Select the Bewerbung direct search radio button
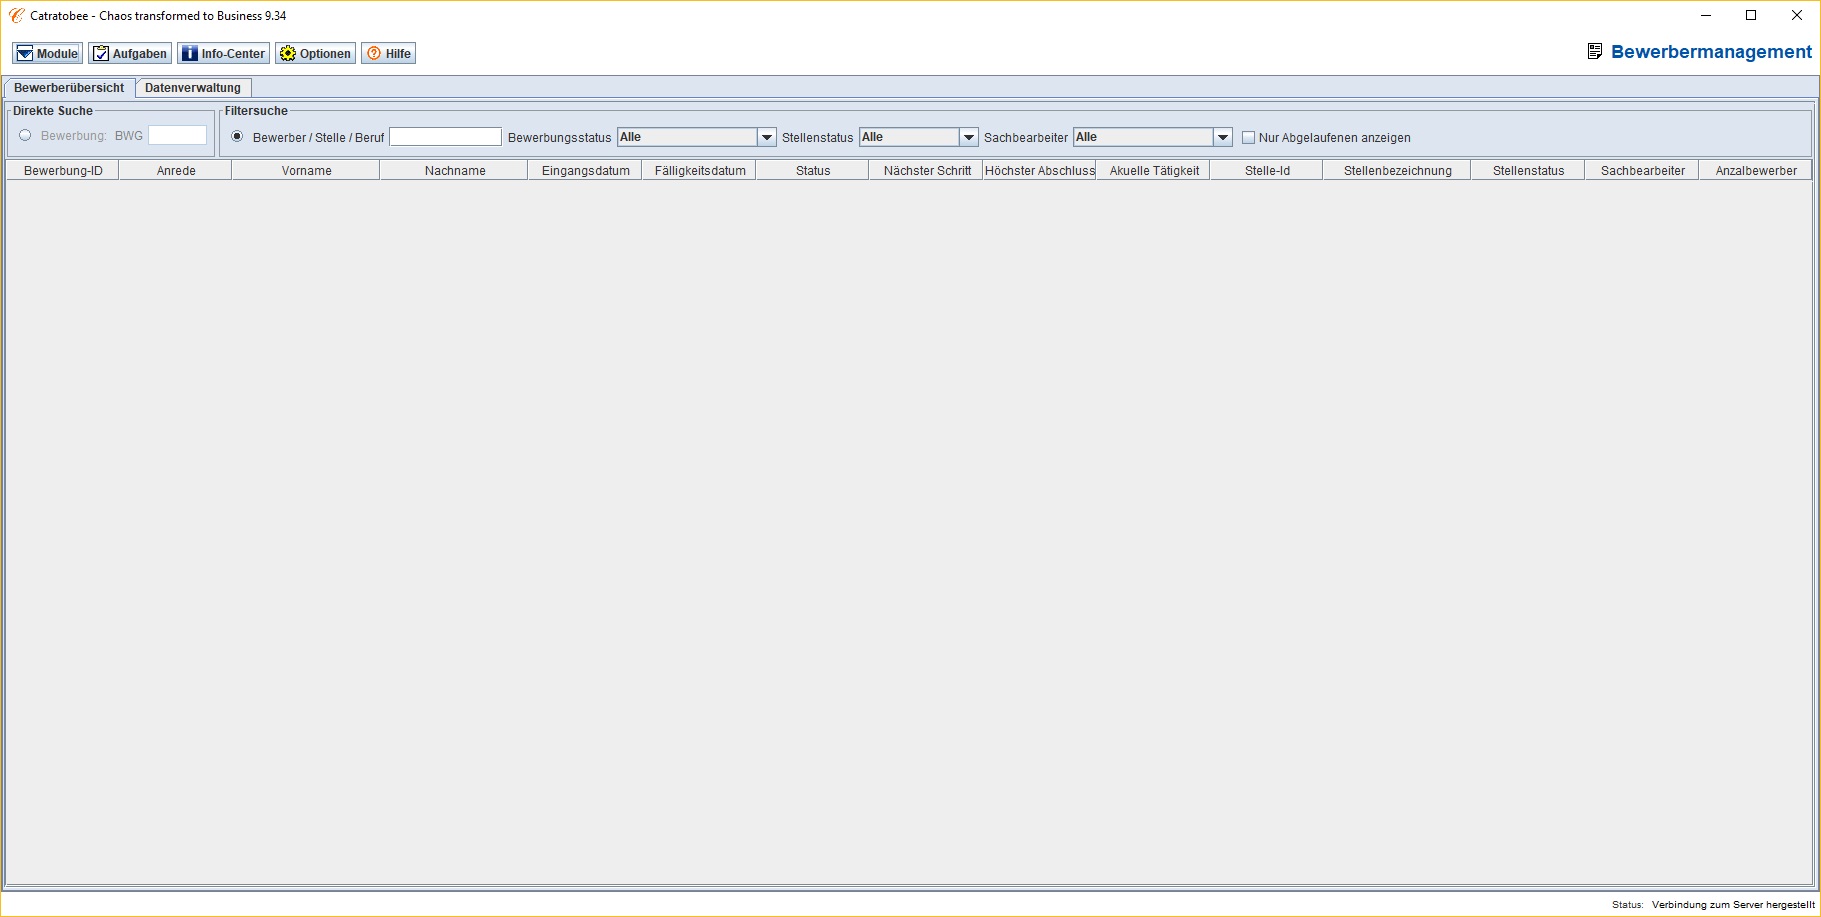 [x=26, y=136]
